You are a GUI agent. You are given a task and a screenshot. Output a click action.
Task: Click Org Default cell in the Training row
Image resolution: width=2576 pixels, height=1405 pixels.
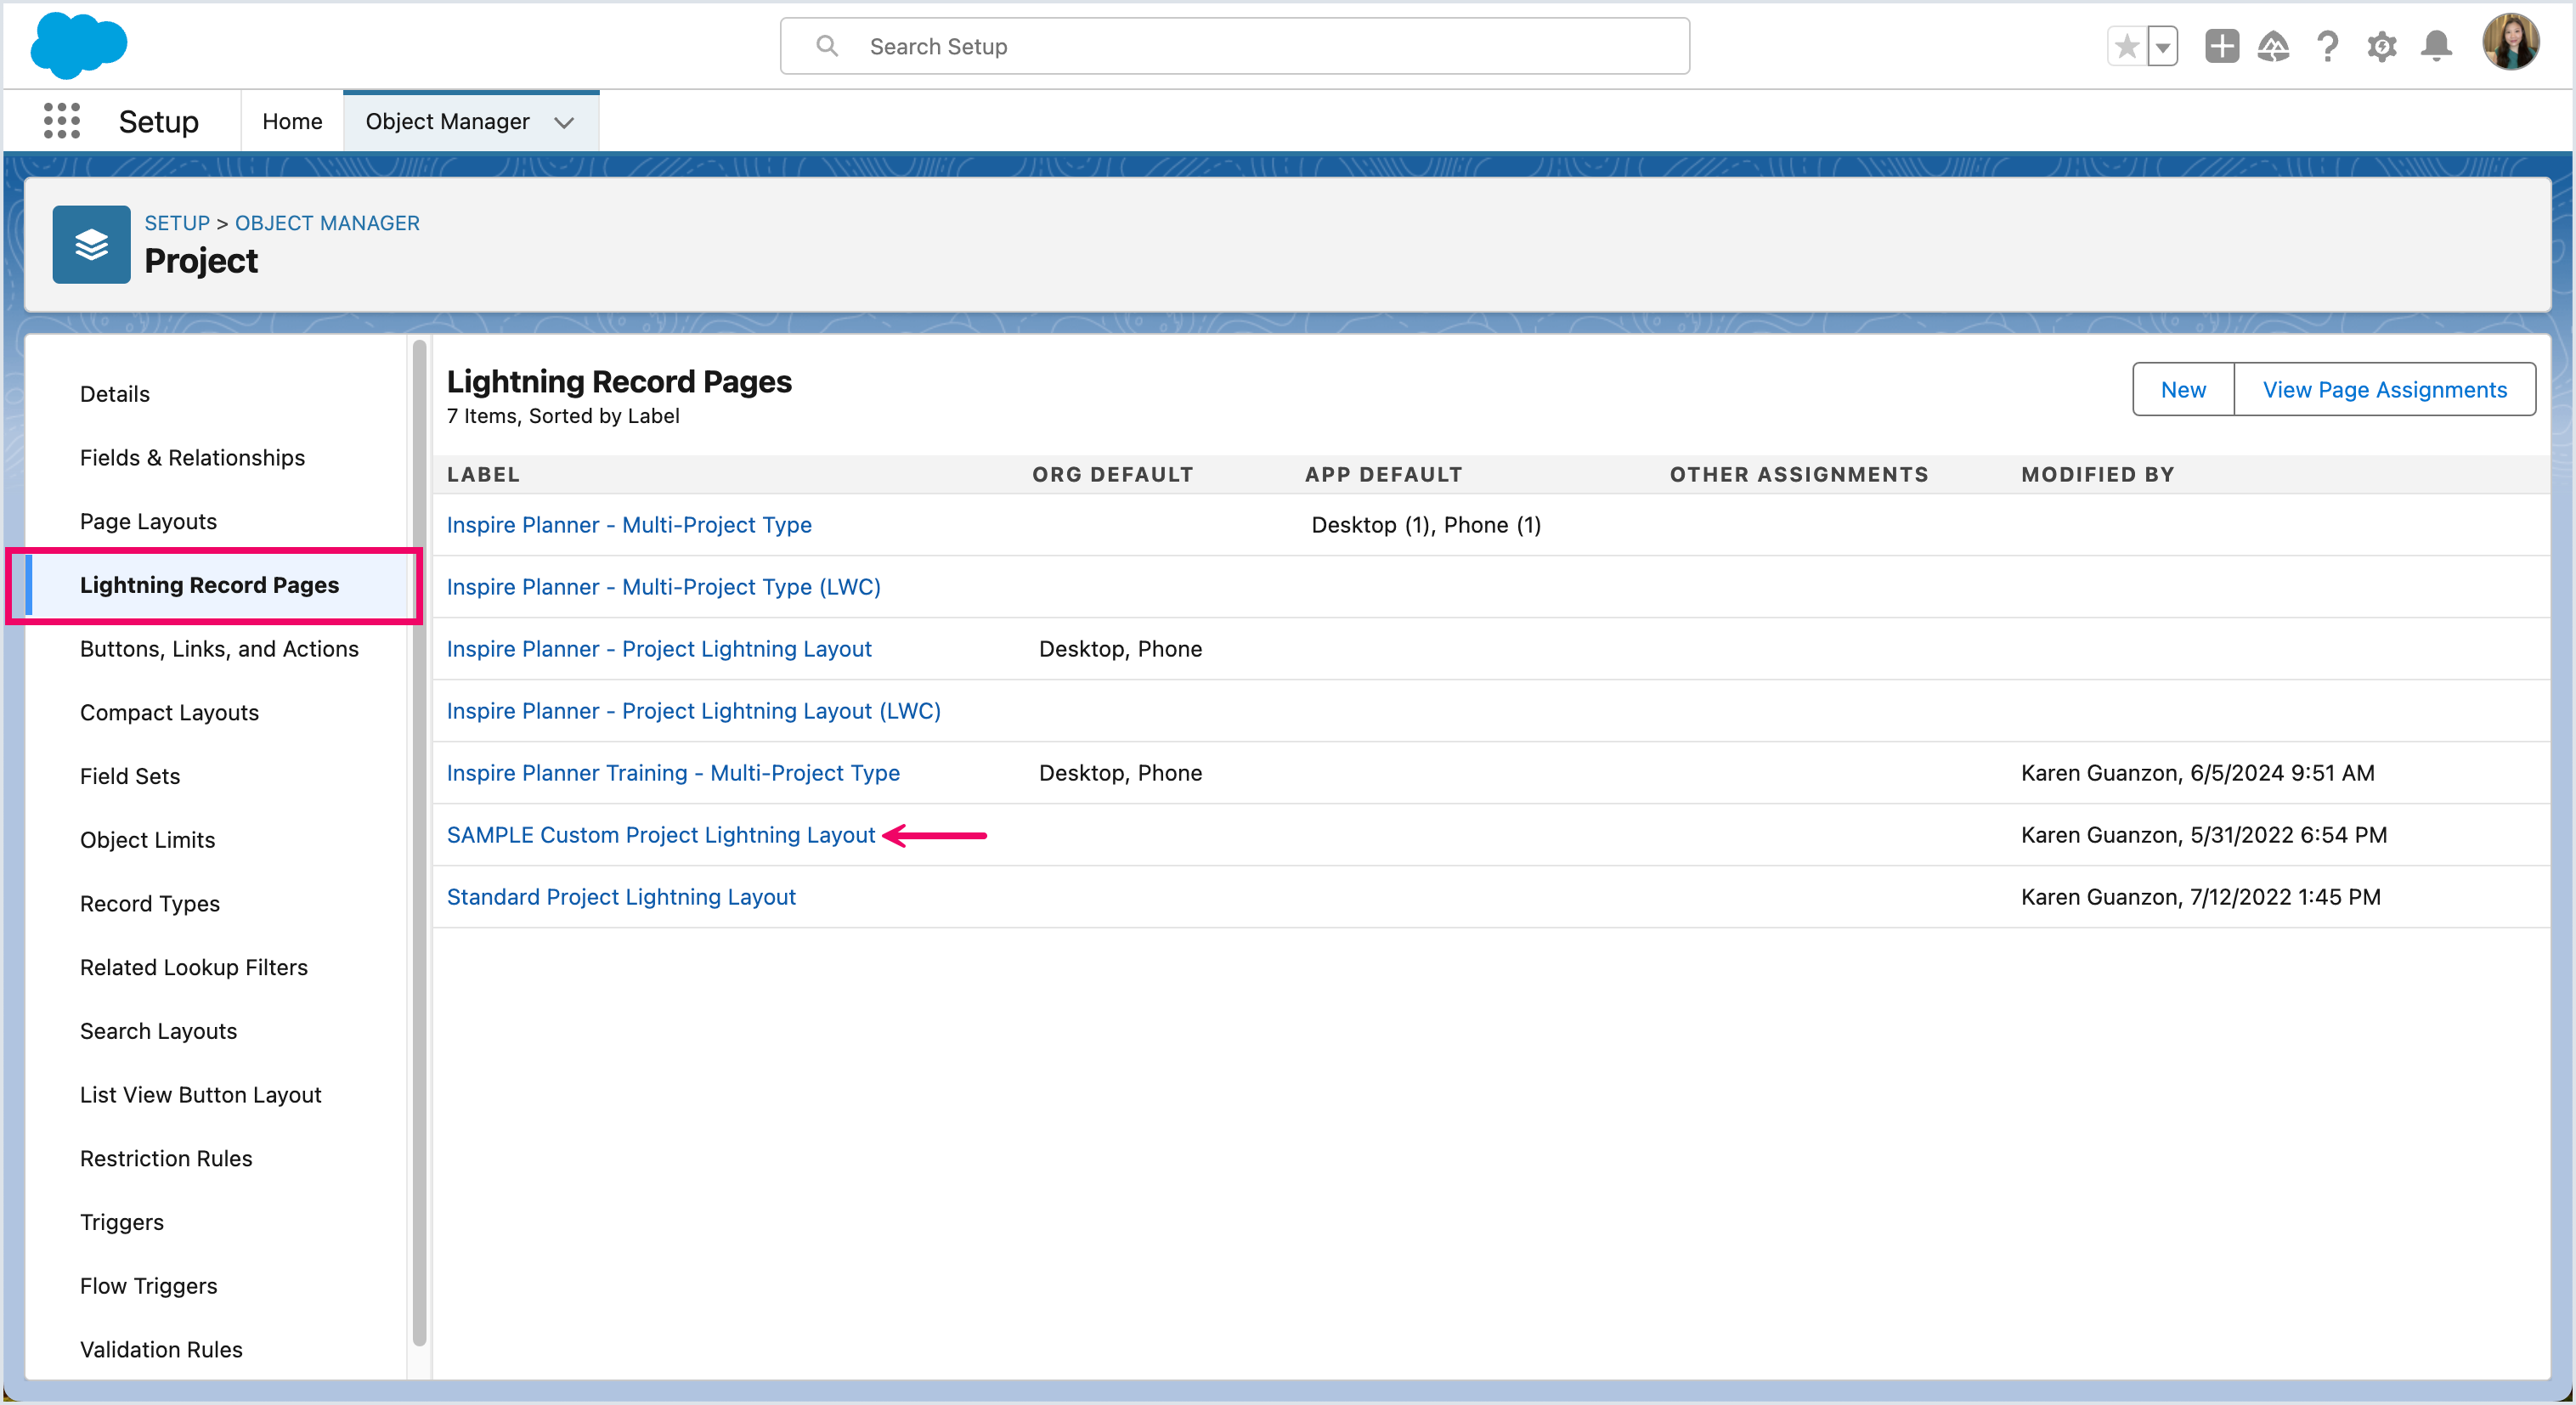[1120, 773]
